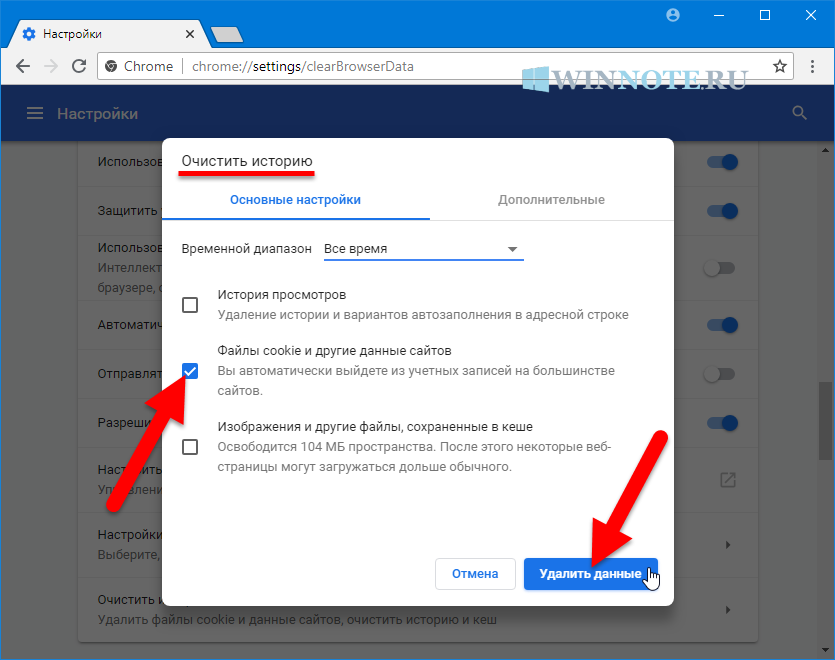Click the Удаление истории и вариантов автозаполнения description
The height and width of the screenshot is (660, 835).
(x=423, y=315)
